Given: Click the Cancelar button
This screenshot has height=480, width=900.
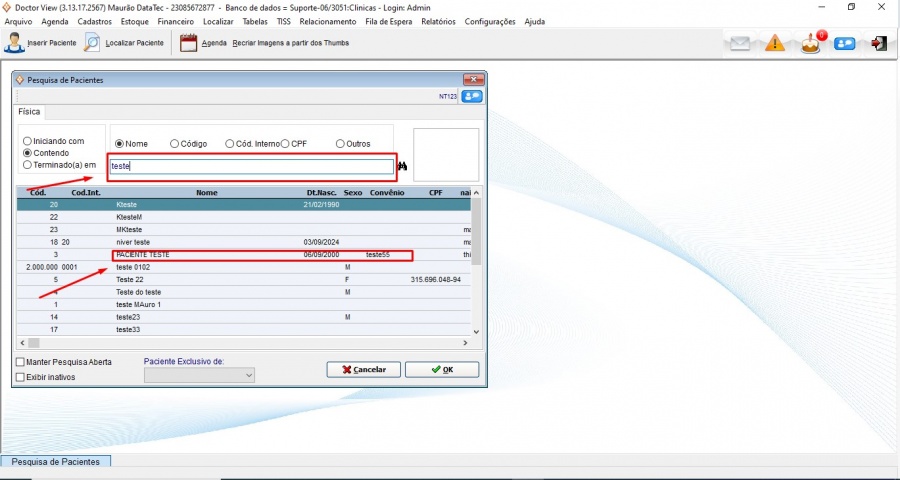Looking at the screenshot, I should [364, 369].
